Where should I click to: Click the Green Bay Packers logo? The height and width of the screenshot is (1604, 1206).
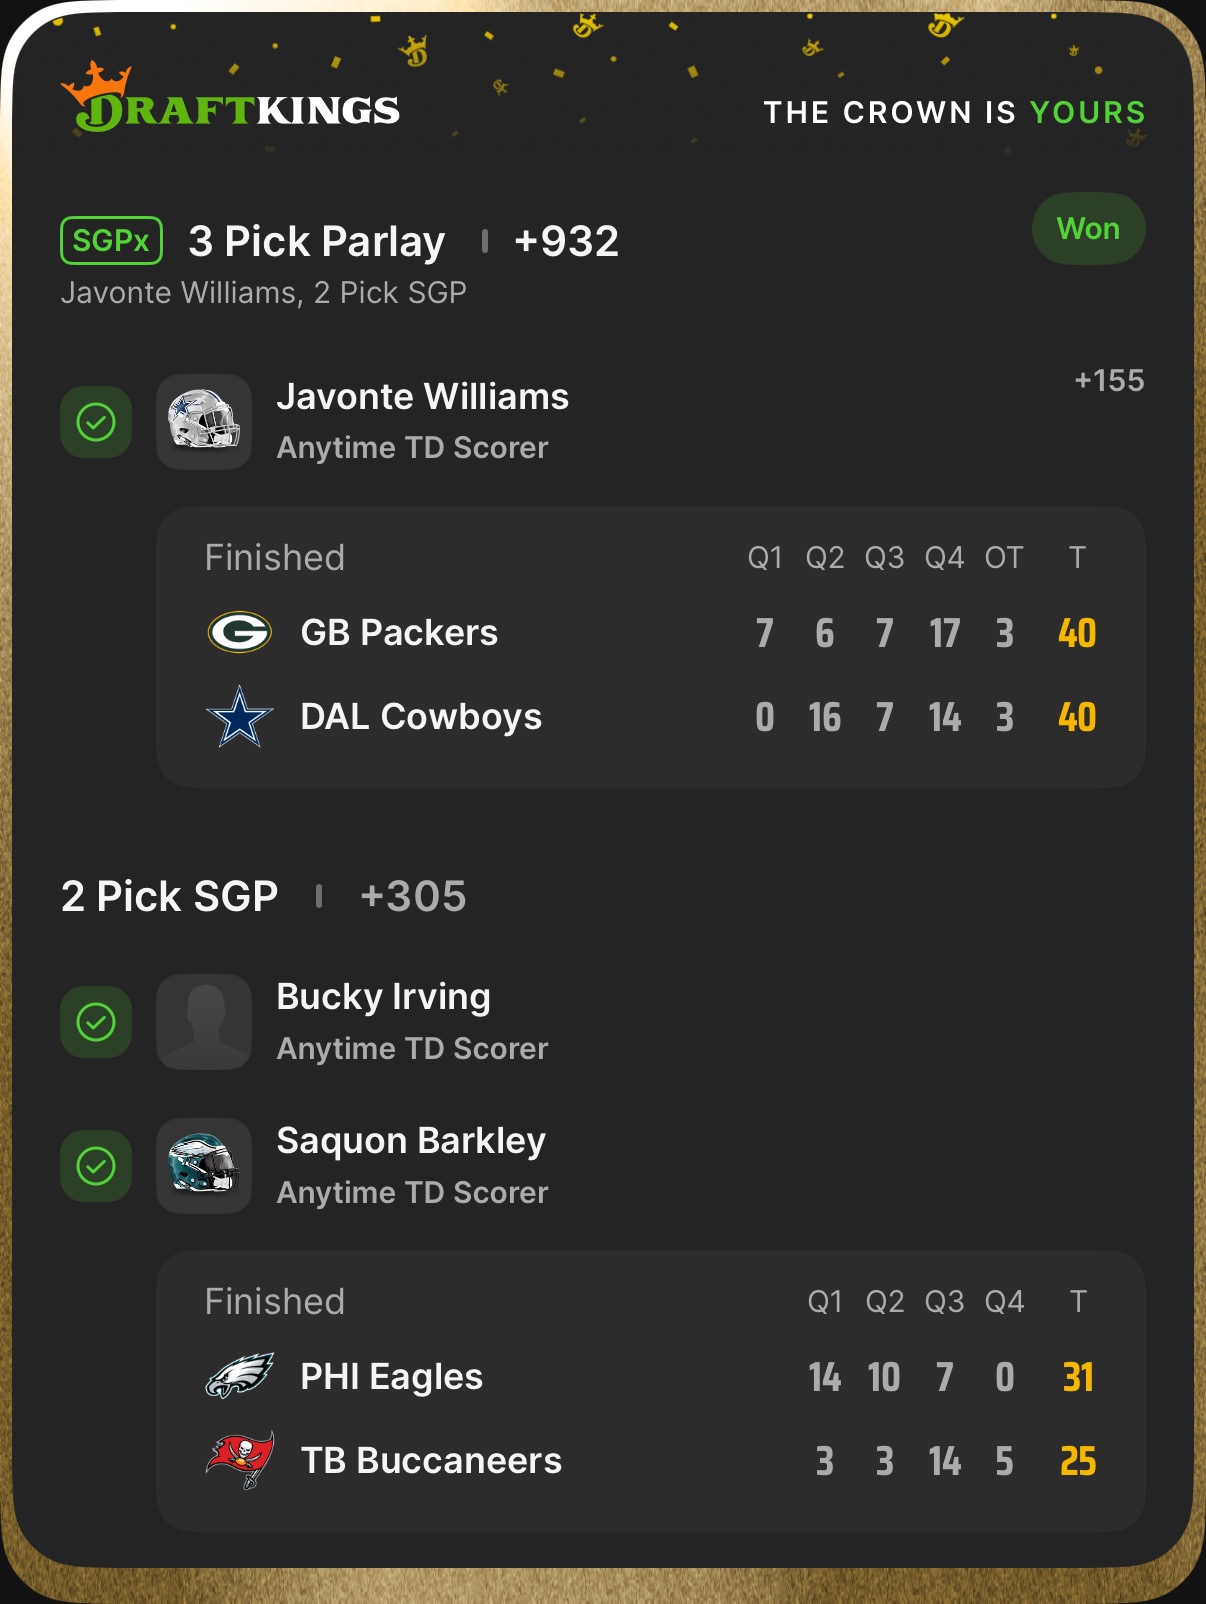pyautogui.click(x=239, y=632)
